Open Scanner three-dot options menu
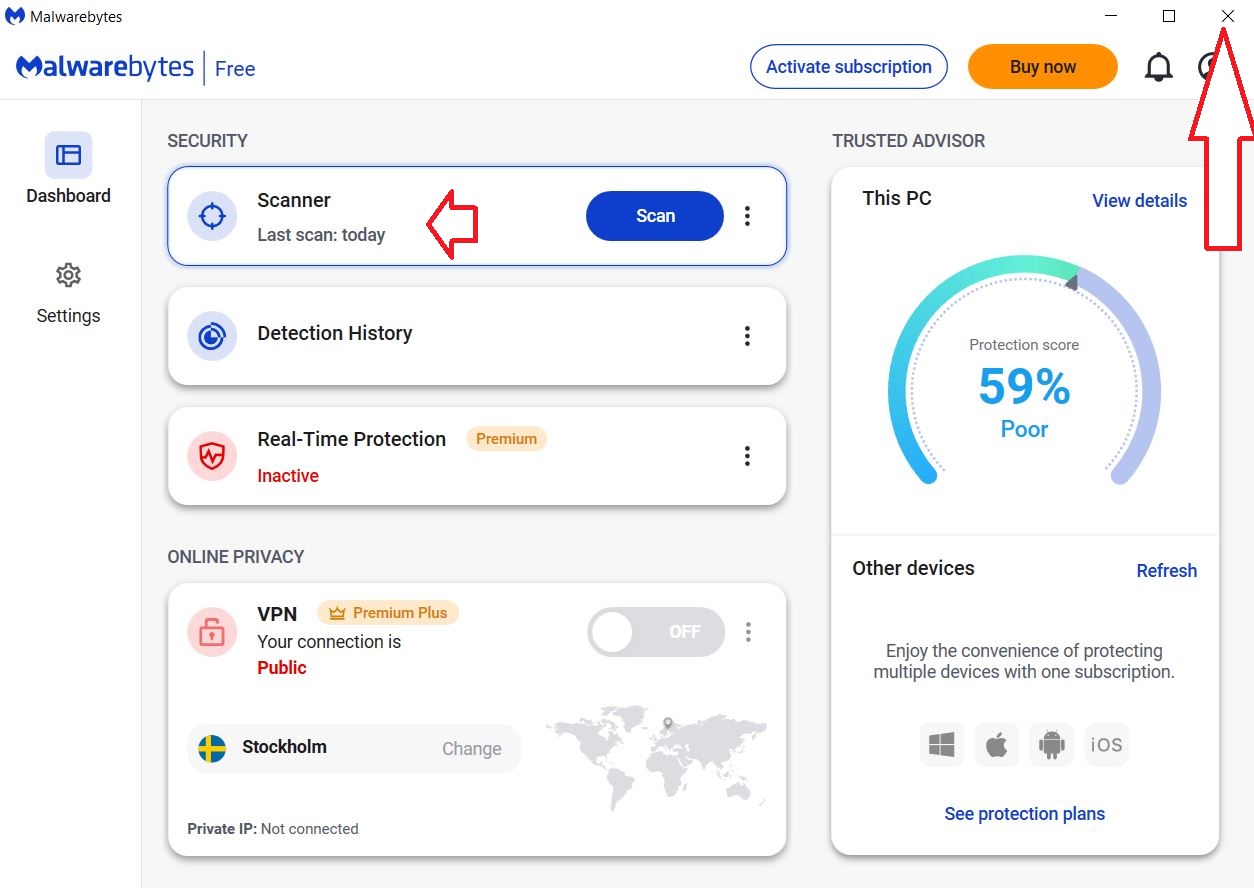The height and width of the screenshot is (888, 1254). tap(747, 216)
